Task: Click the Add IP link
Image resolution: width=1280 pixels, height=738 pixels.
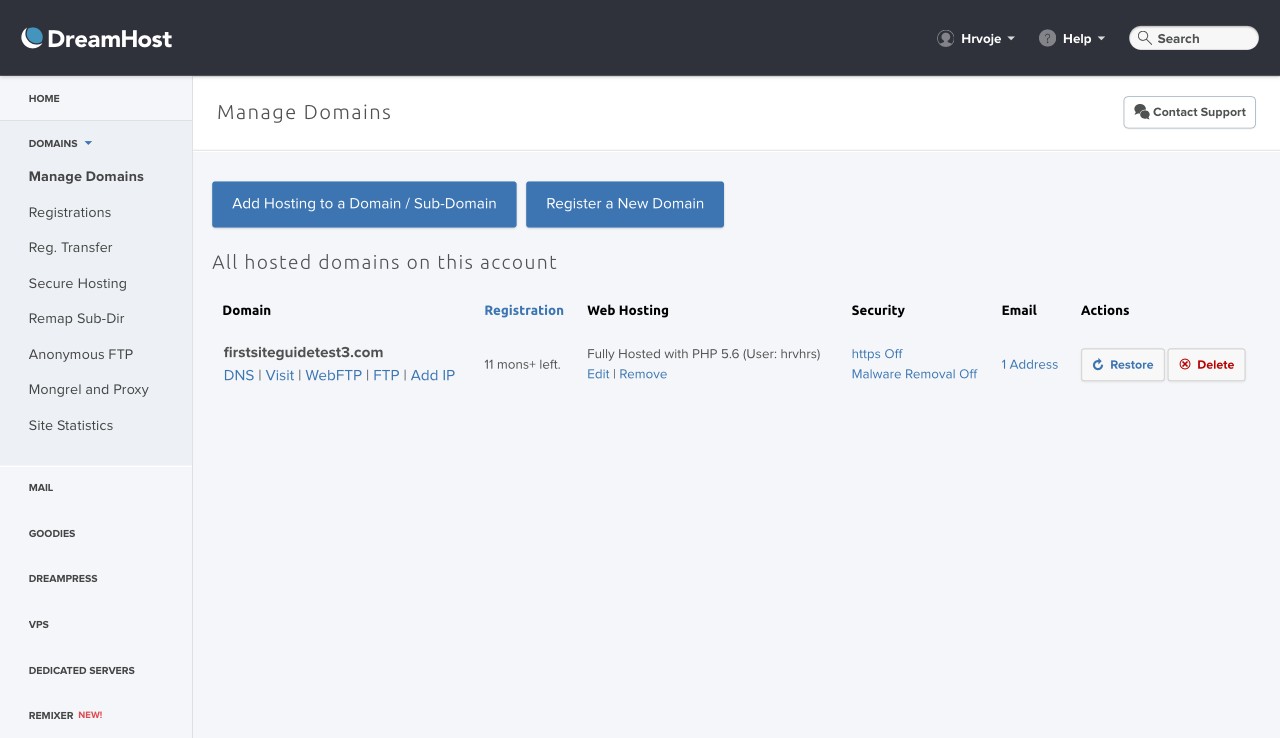Action: (x=433, y=375)
